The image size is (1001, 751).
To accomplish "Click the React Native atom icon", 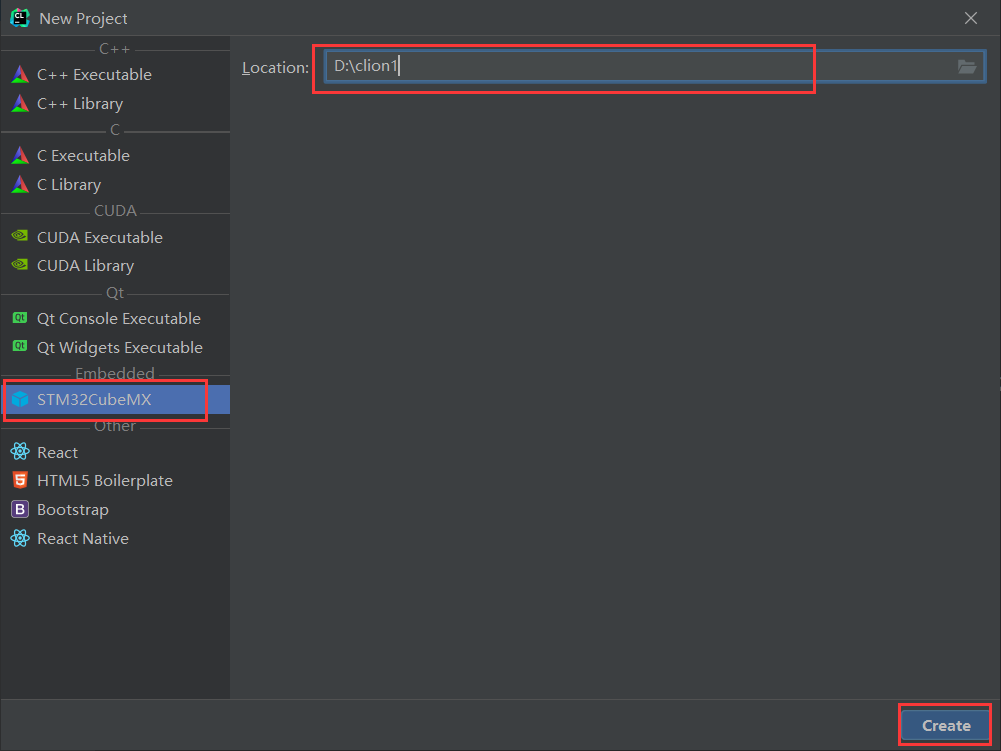I will click(x=20, y=538).
